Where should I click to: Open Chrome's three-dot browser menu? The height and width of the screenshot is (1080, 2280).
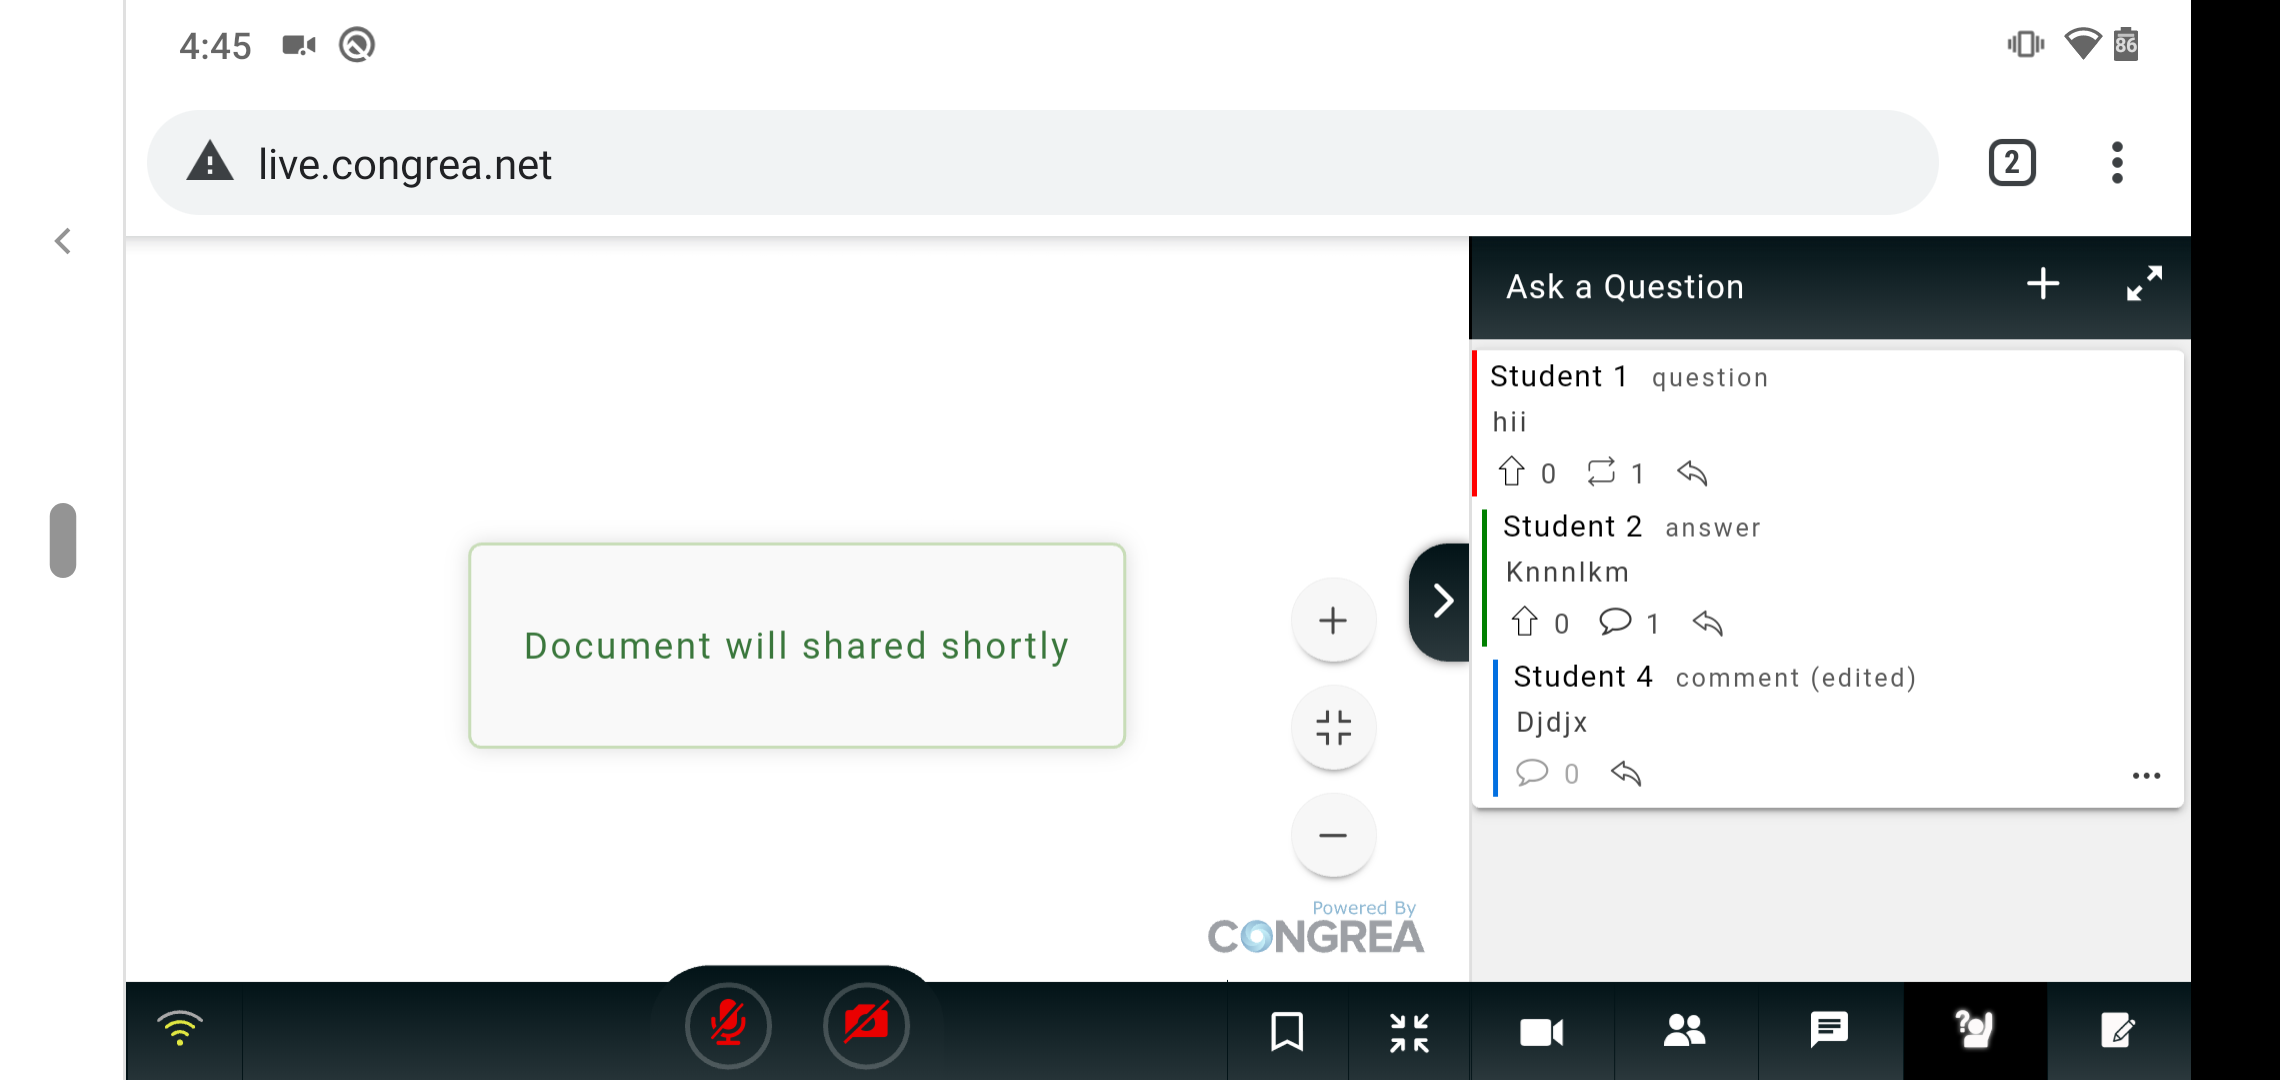pos(2117,162)
